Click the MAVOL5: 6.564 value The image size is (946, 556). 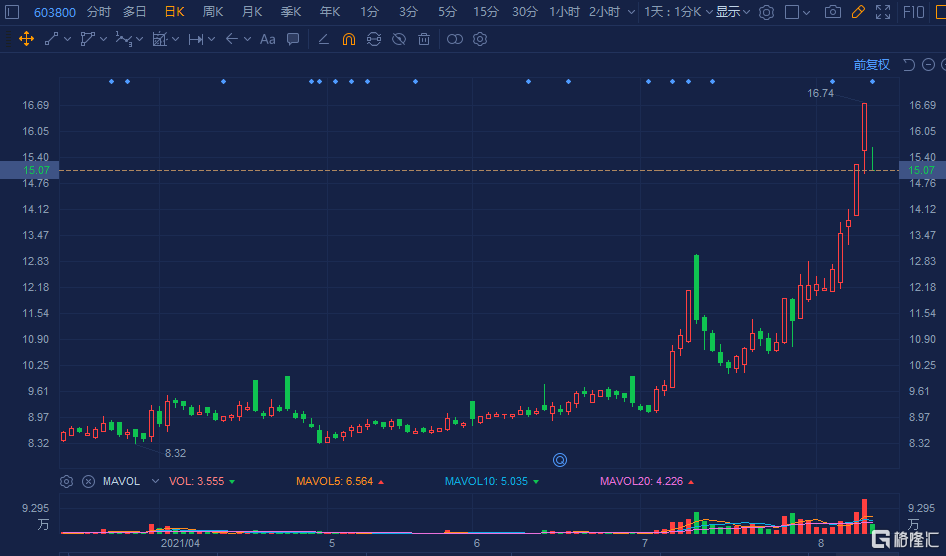(335, 481)
